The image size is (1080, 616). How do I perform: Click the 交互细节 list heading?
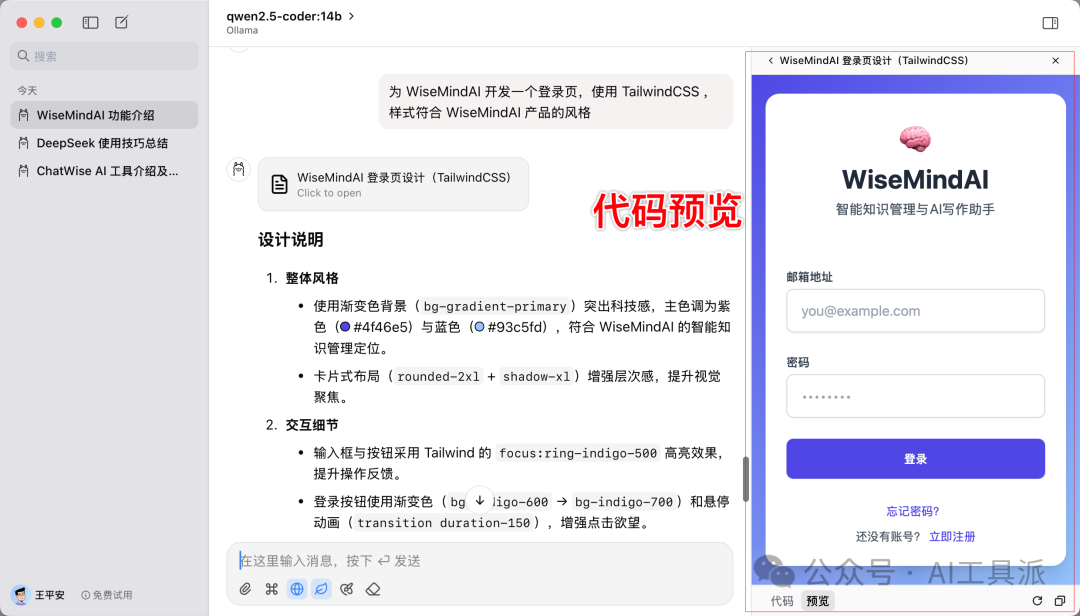[x=312, y=425]
